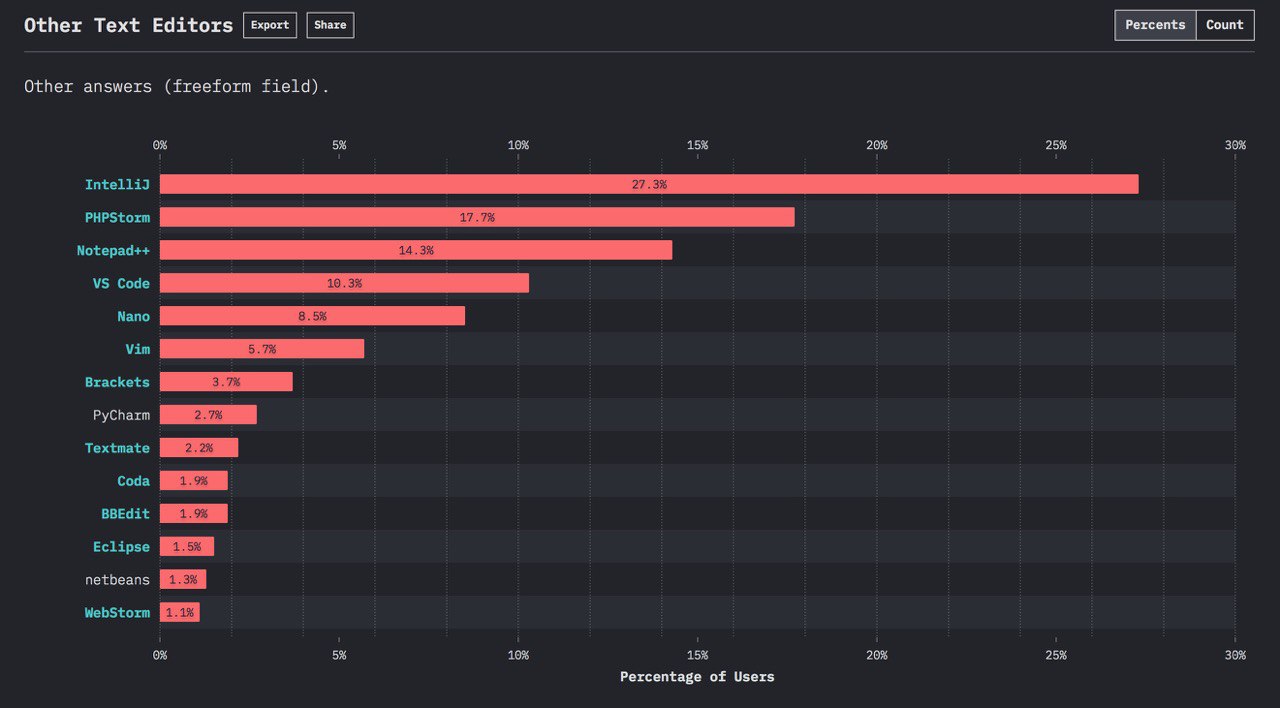Open the VS Code label link
This screenshot has width=1280, height=708.
121,283
